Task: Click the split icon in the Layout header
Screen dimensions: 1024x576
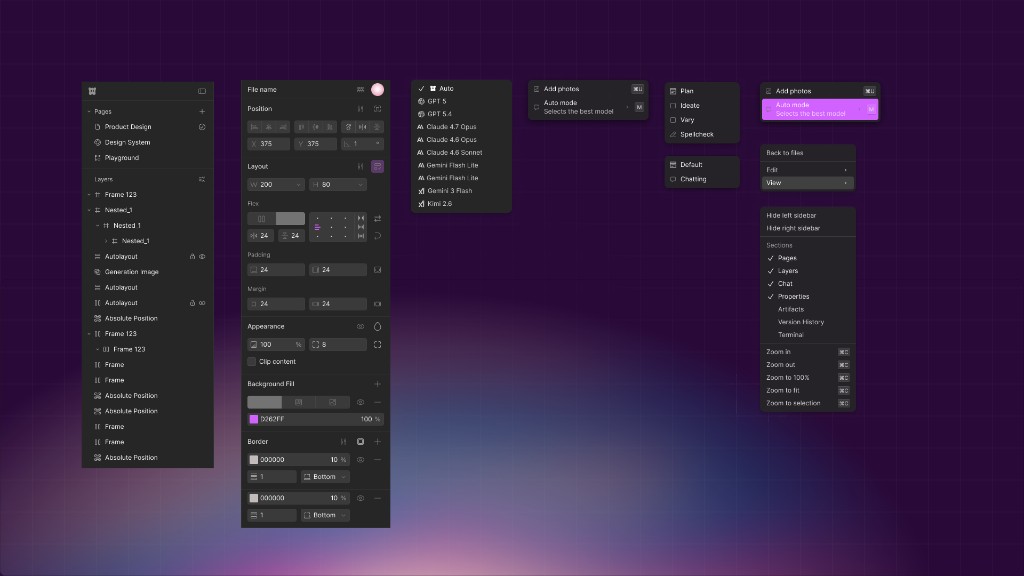Action: coord(360,167)
